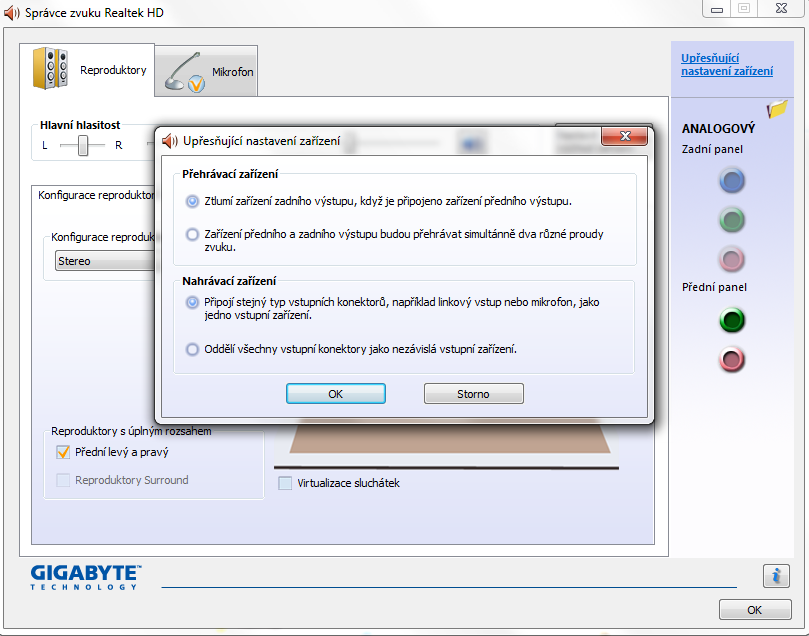Toggle Přední levý a pravý checkbox
The image size is (809, 636).
[x=63, y=452]
